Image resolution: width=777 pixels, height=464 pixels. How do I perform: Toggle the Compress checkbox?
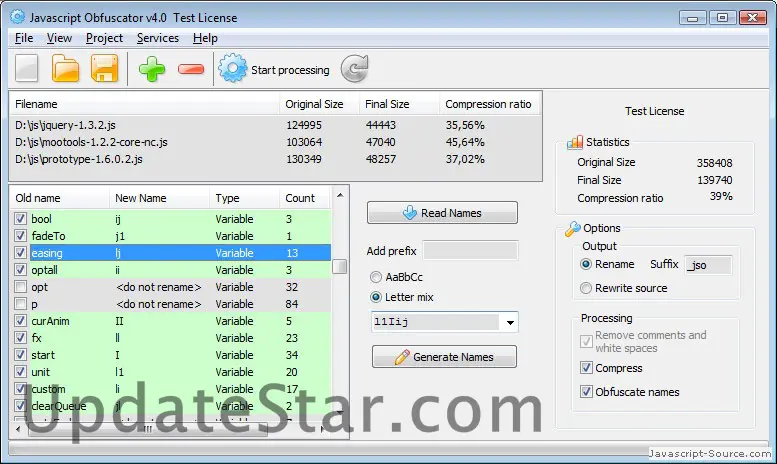586,368
